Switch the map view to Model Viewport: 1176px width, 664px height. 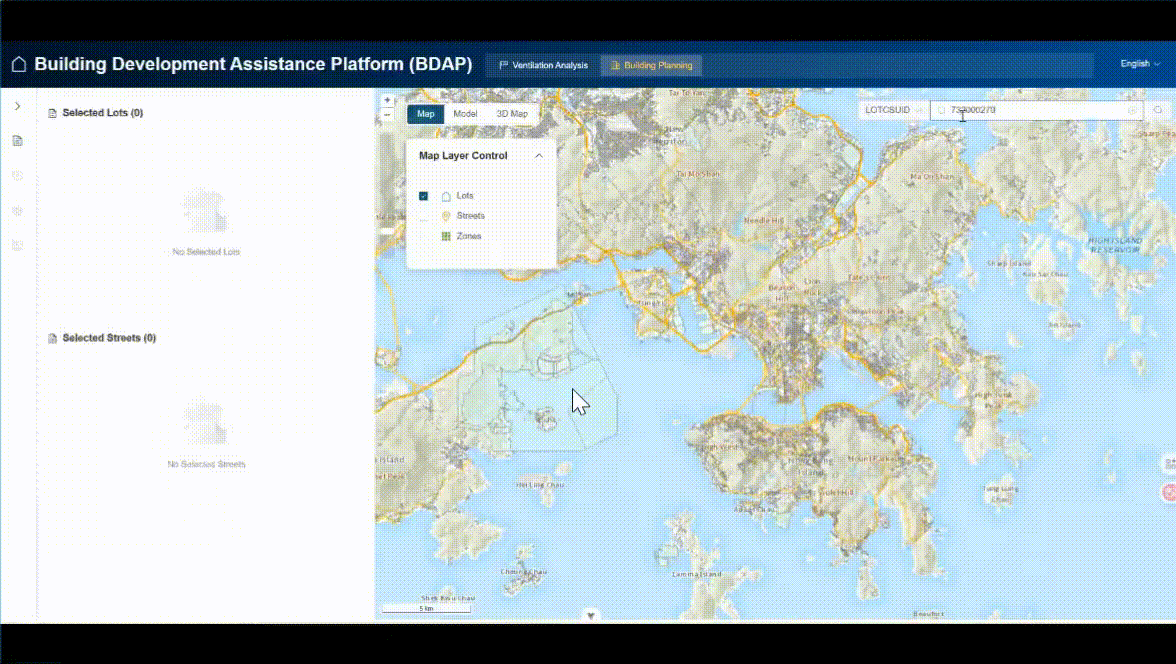pyautogui.click(x=465, y=114)
